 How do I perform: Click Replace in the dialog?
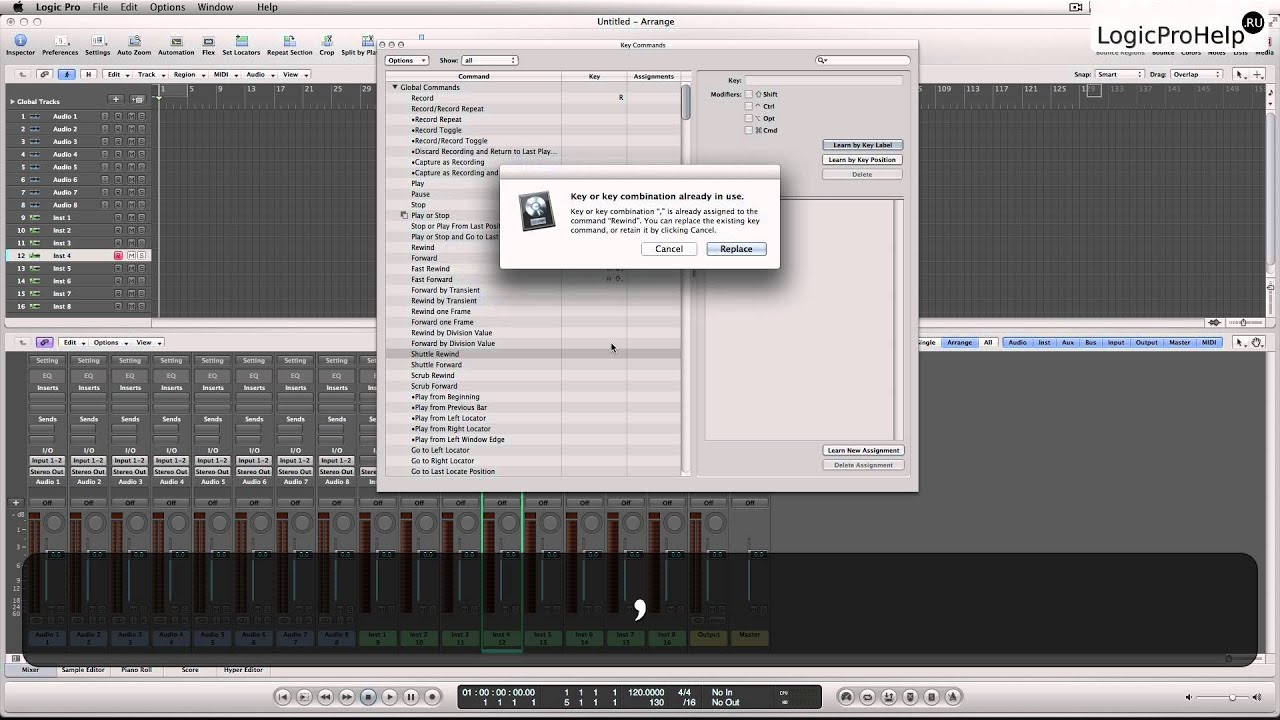coord(736,249)
